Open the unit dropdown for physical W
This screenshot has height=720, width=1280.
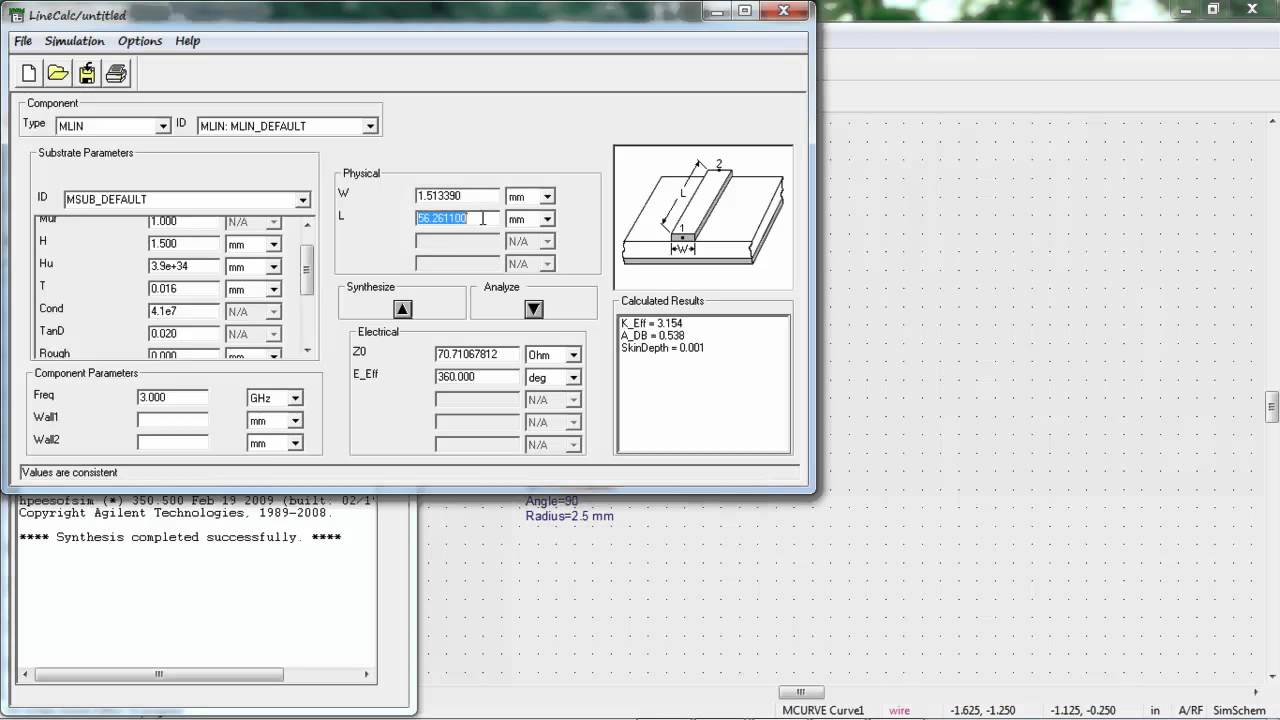(x=547, y=197)
